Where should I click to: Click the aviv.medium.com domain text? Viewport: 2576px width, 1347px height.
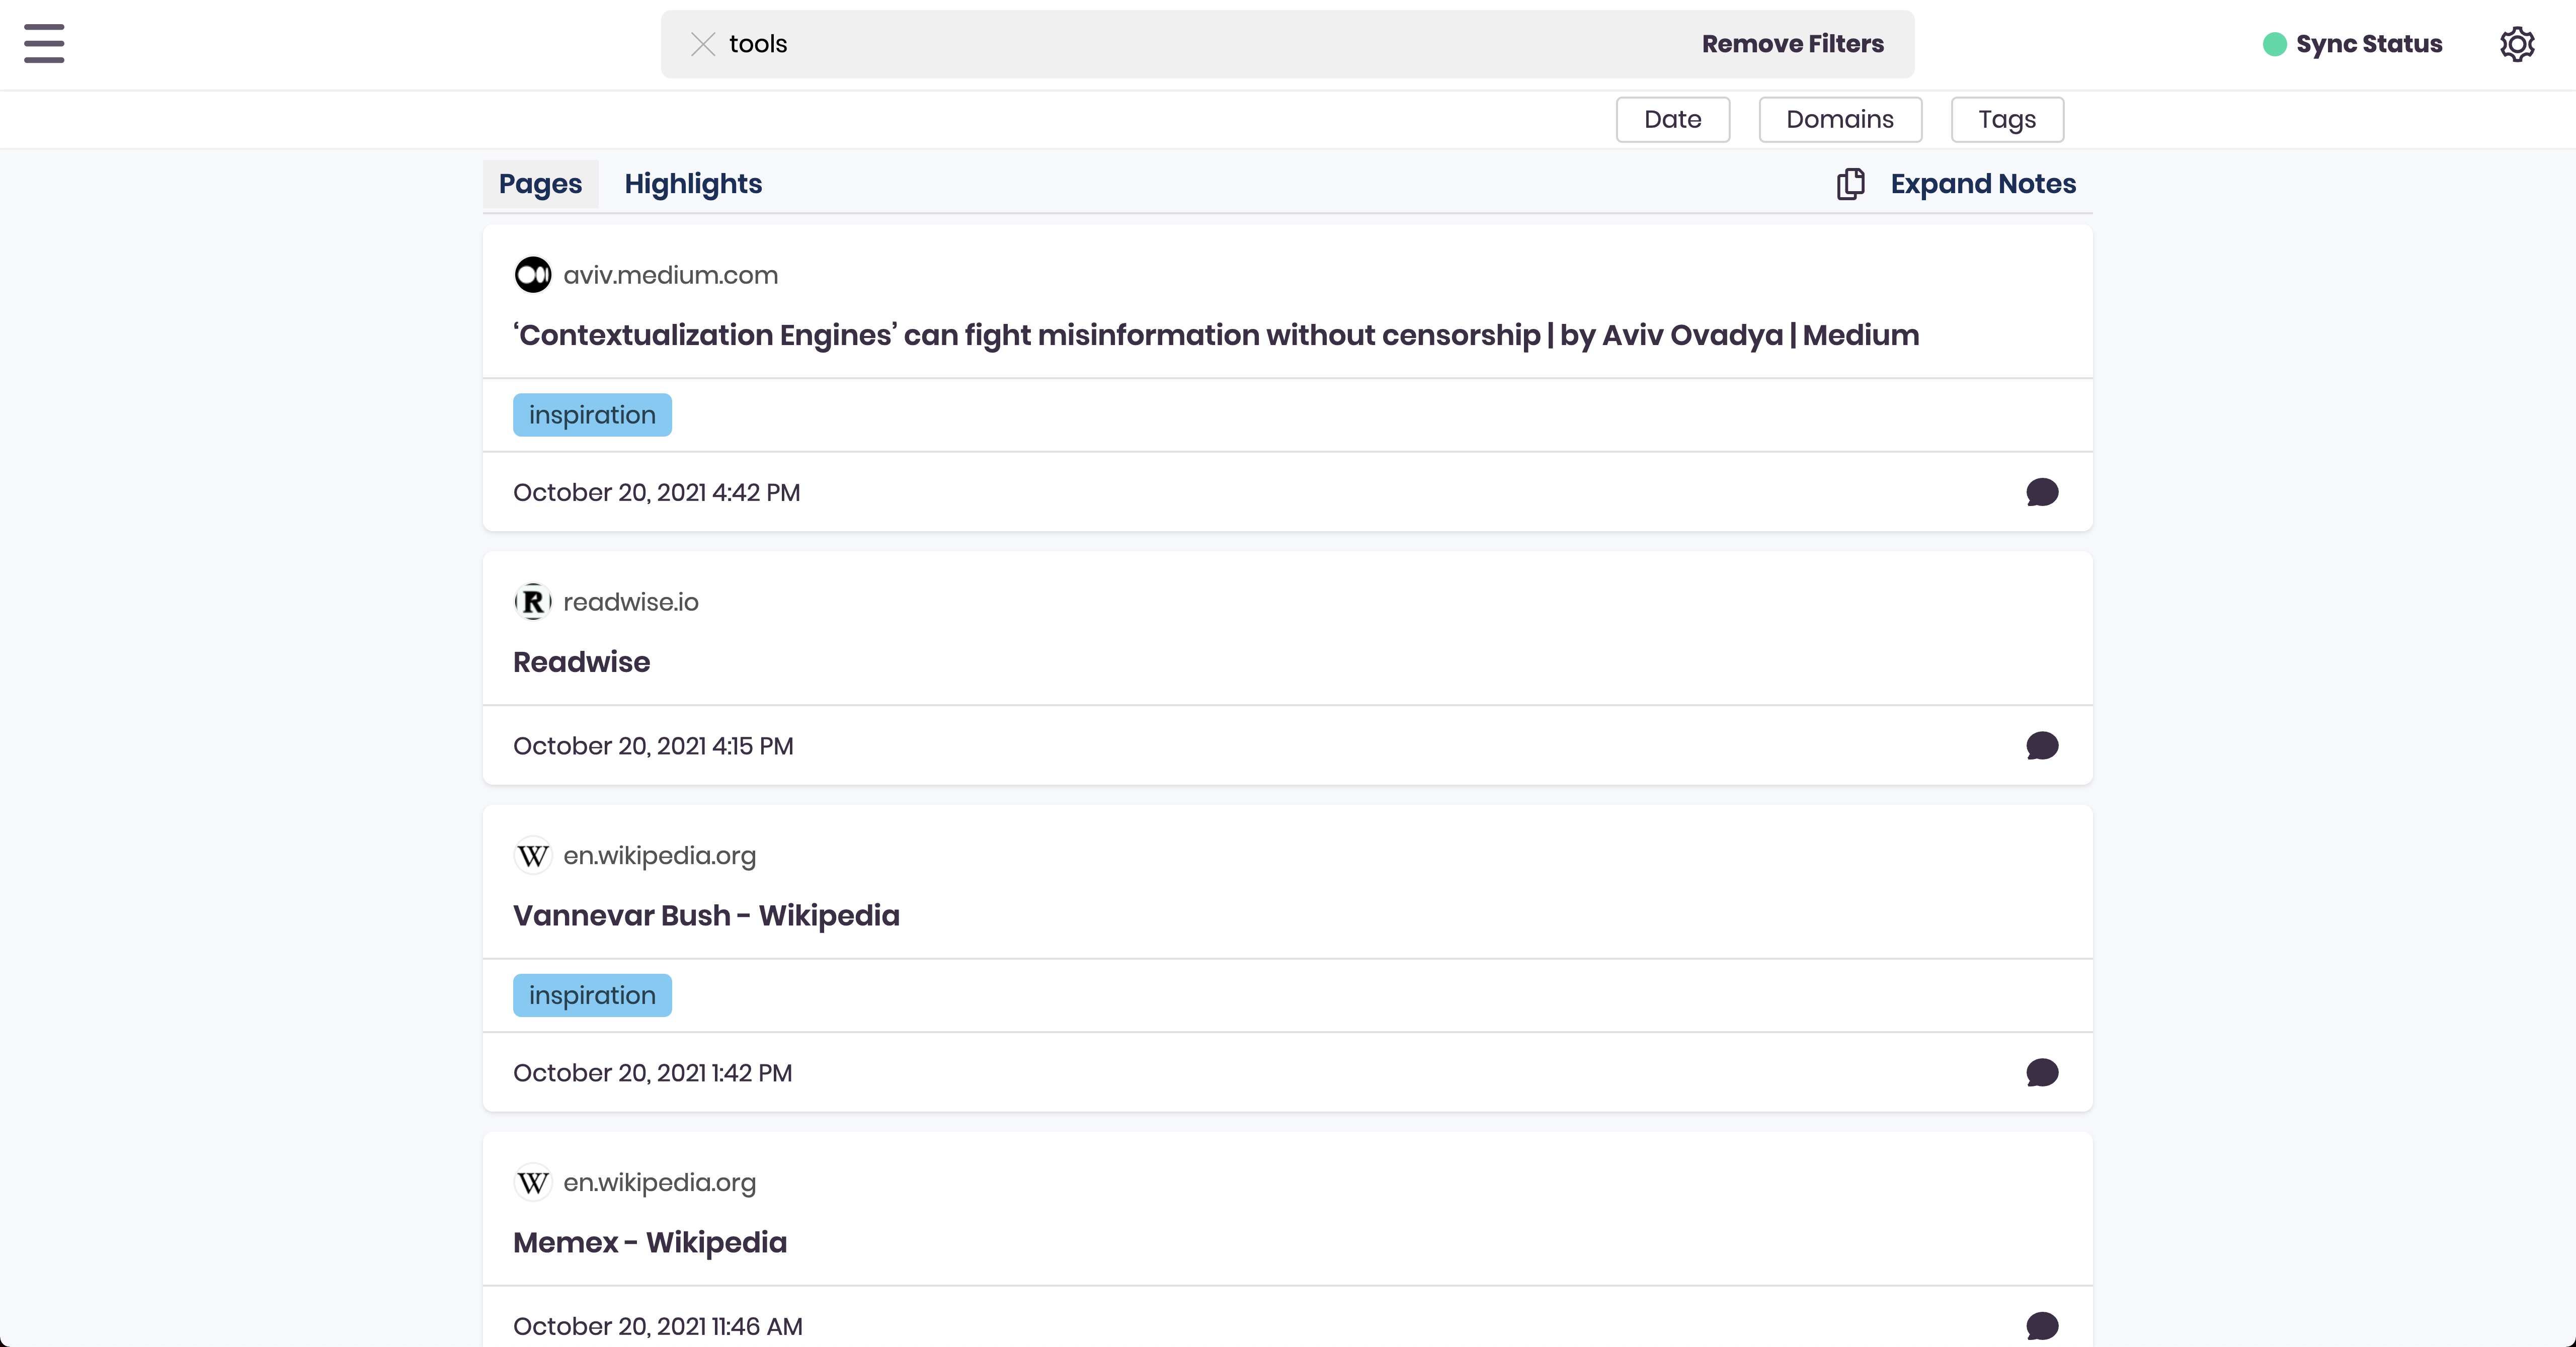[x=670, y=275]
